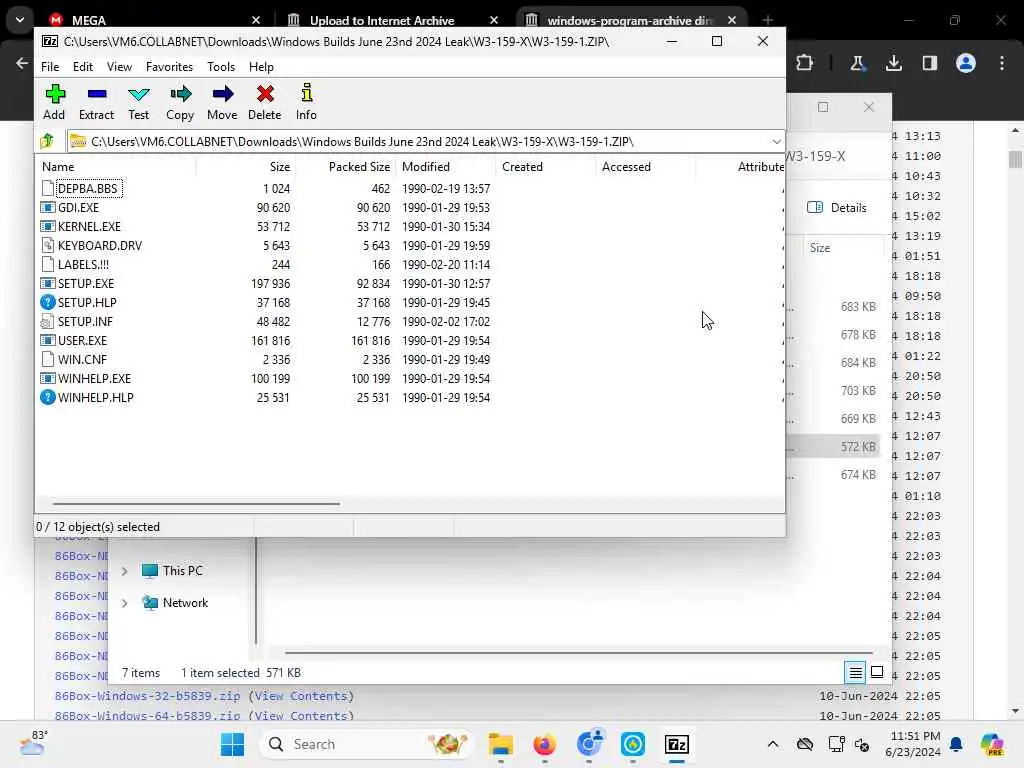The width and height of the screenshot is (1024, 768).
Task: Click the red Delete icon
Action: pos(264,102)
